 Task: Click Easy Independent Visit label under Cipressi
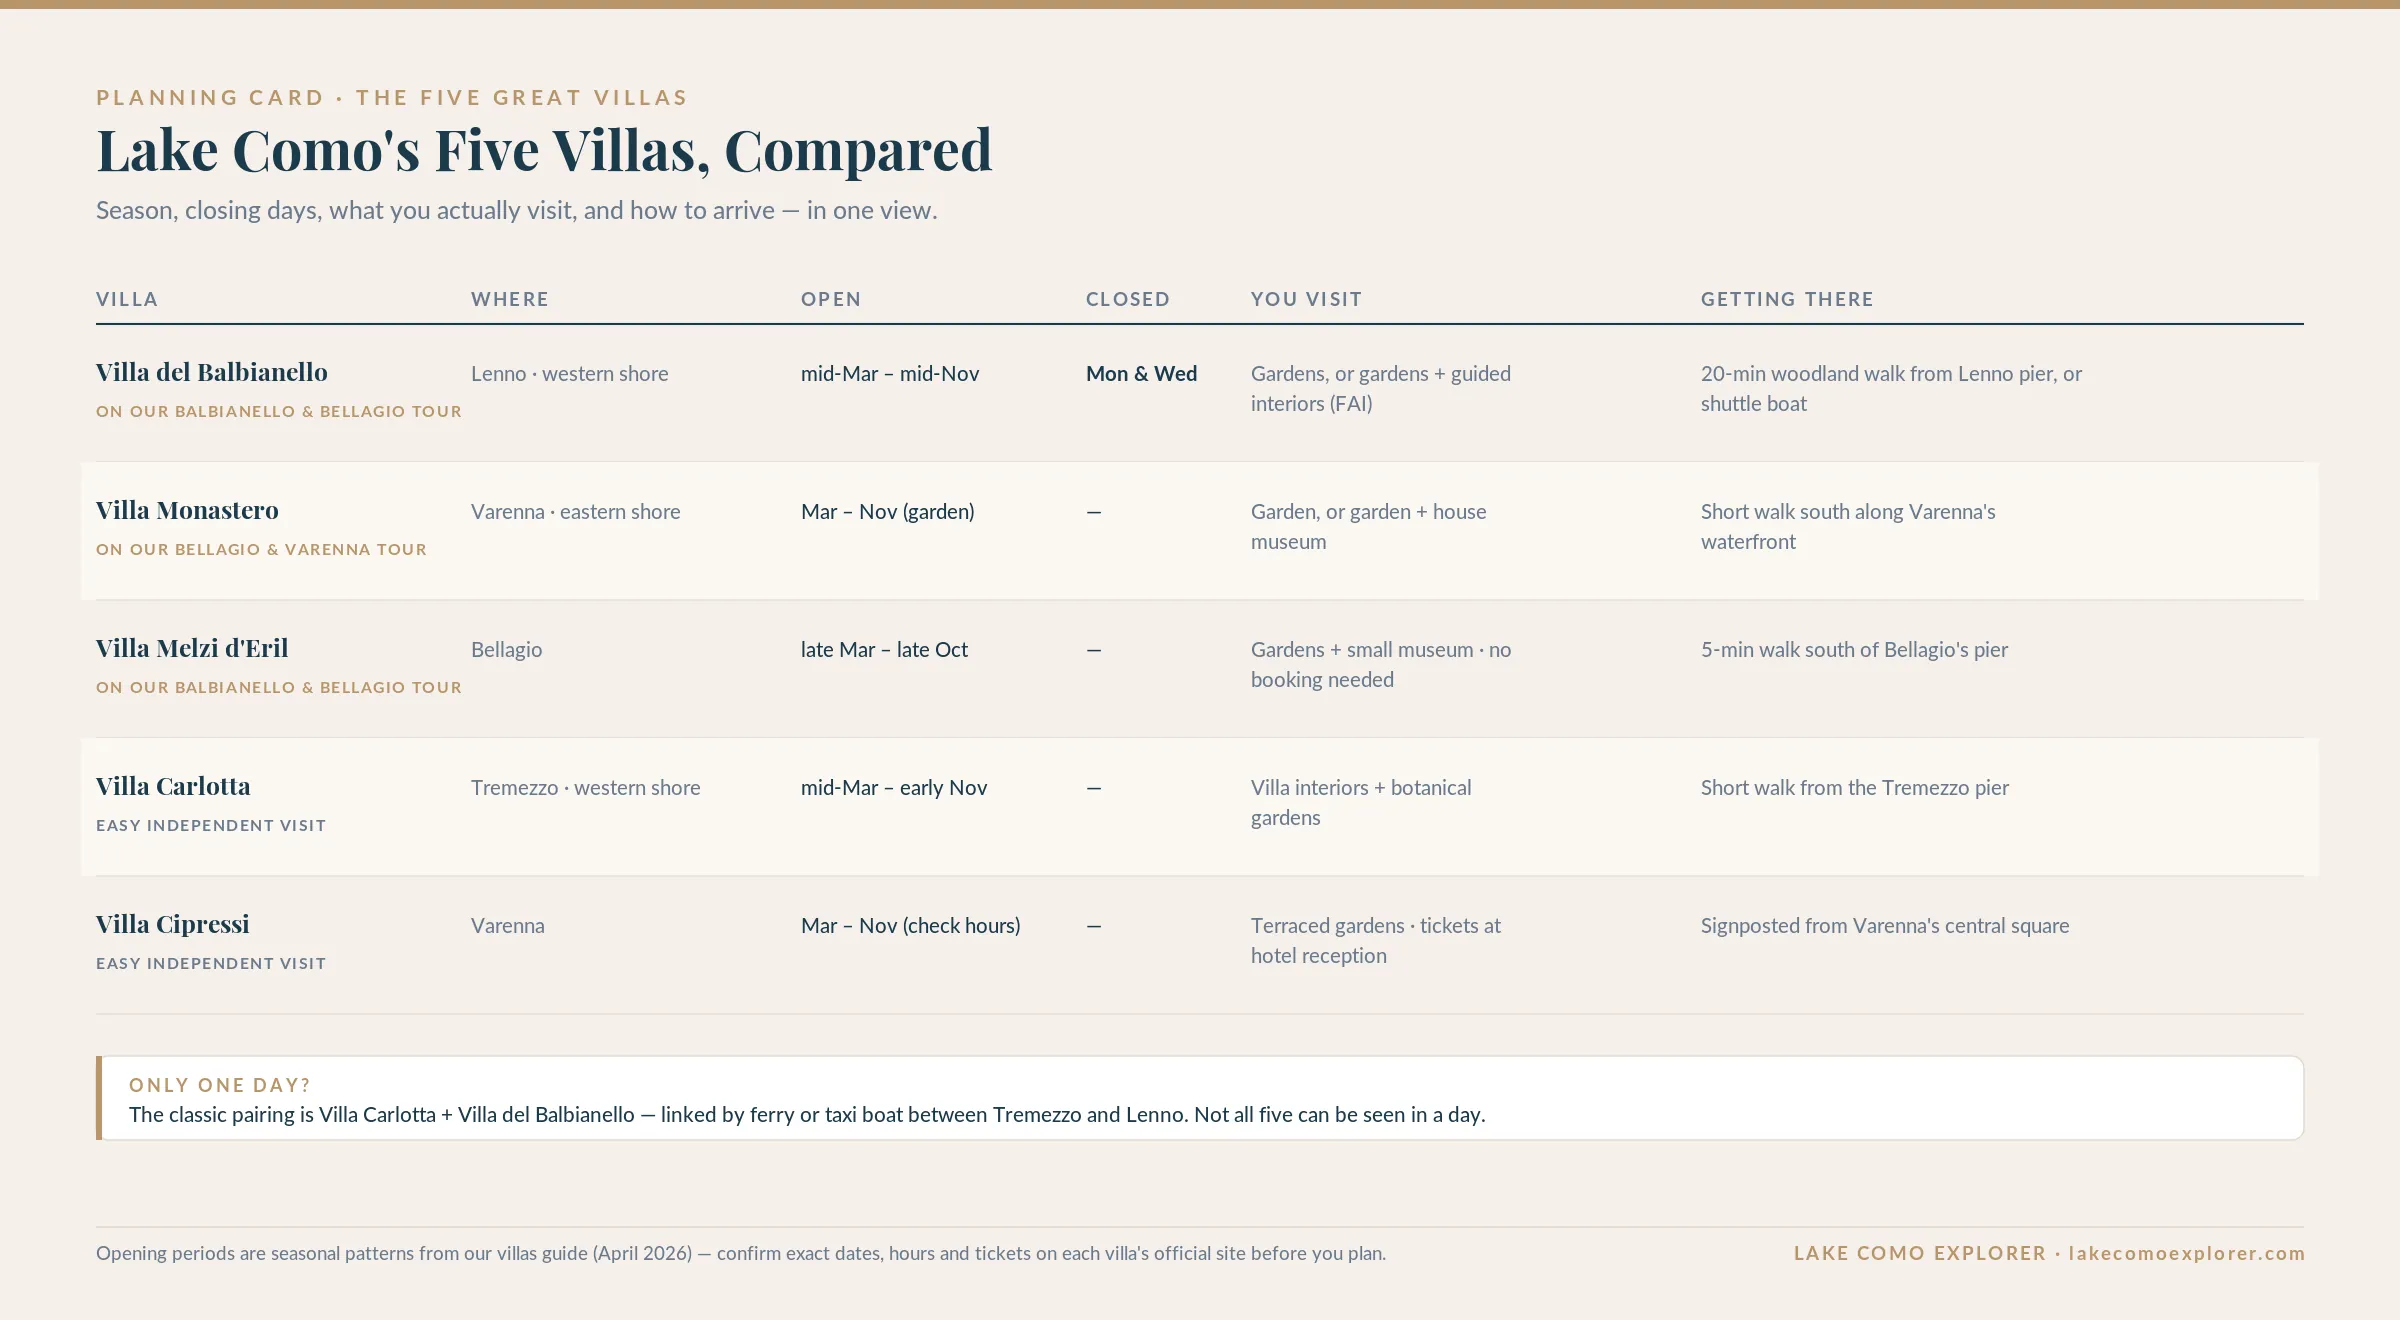click(211, 964)
